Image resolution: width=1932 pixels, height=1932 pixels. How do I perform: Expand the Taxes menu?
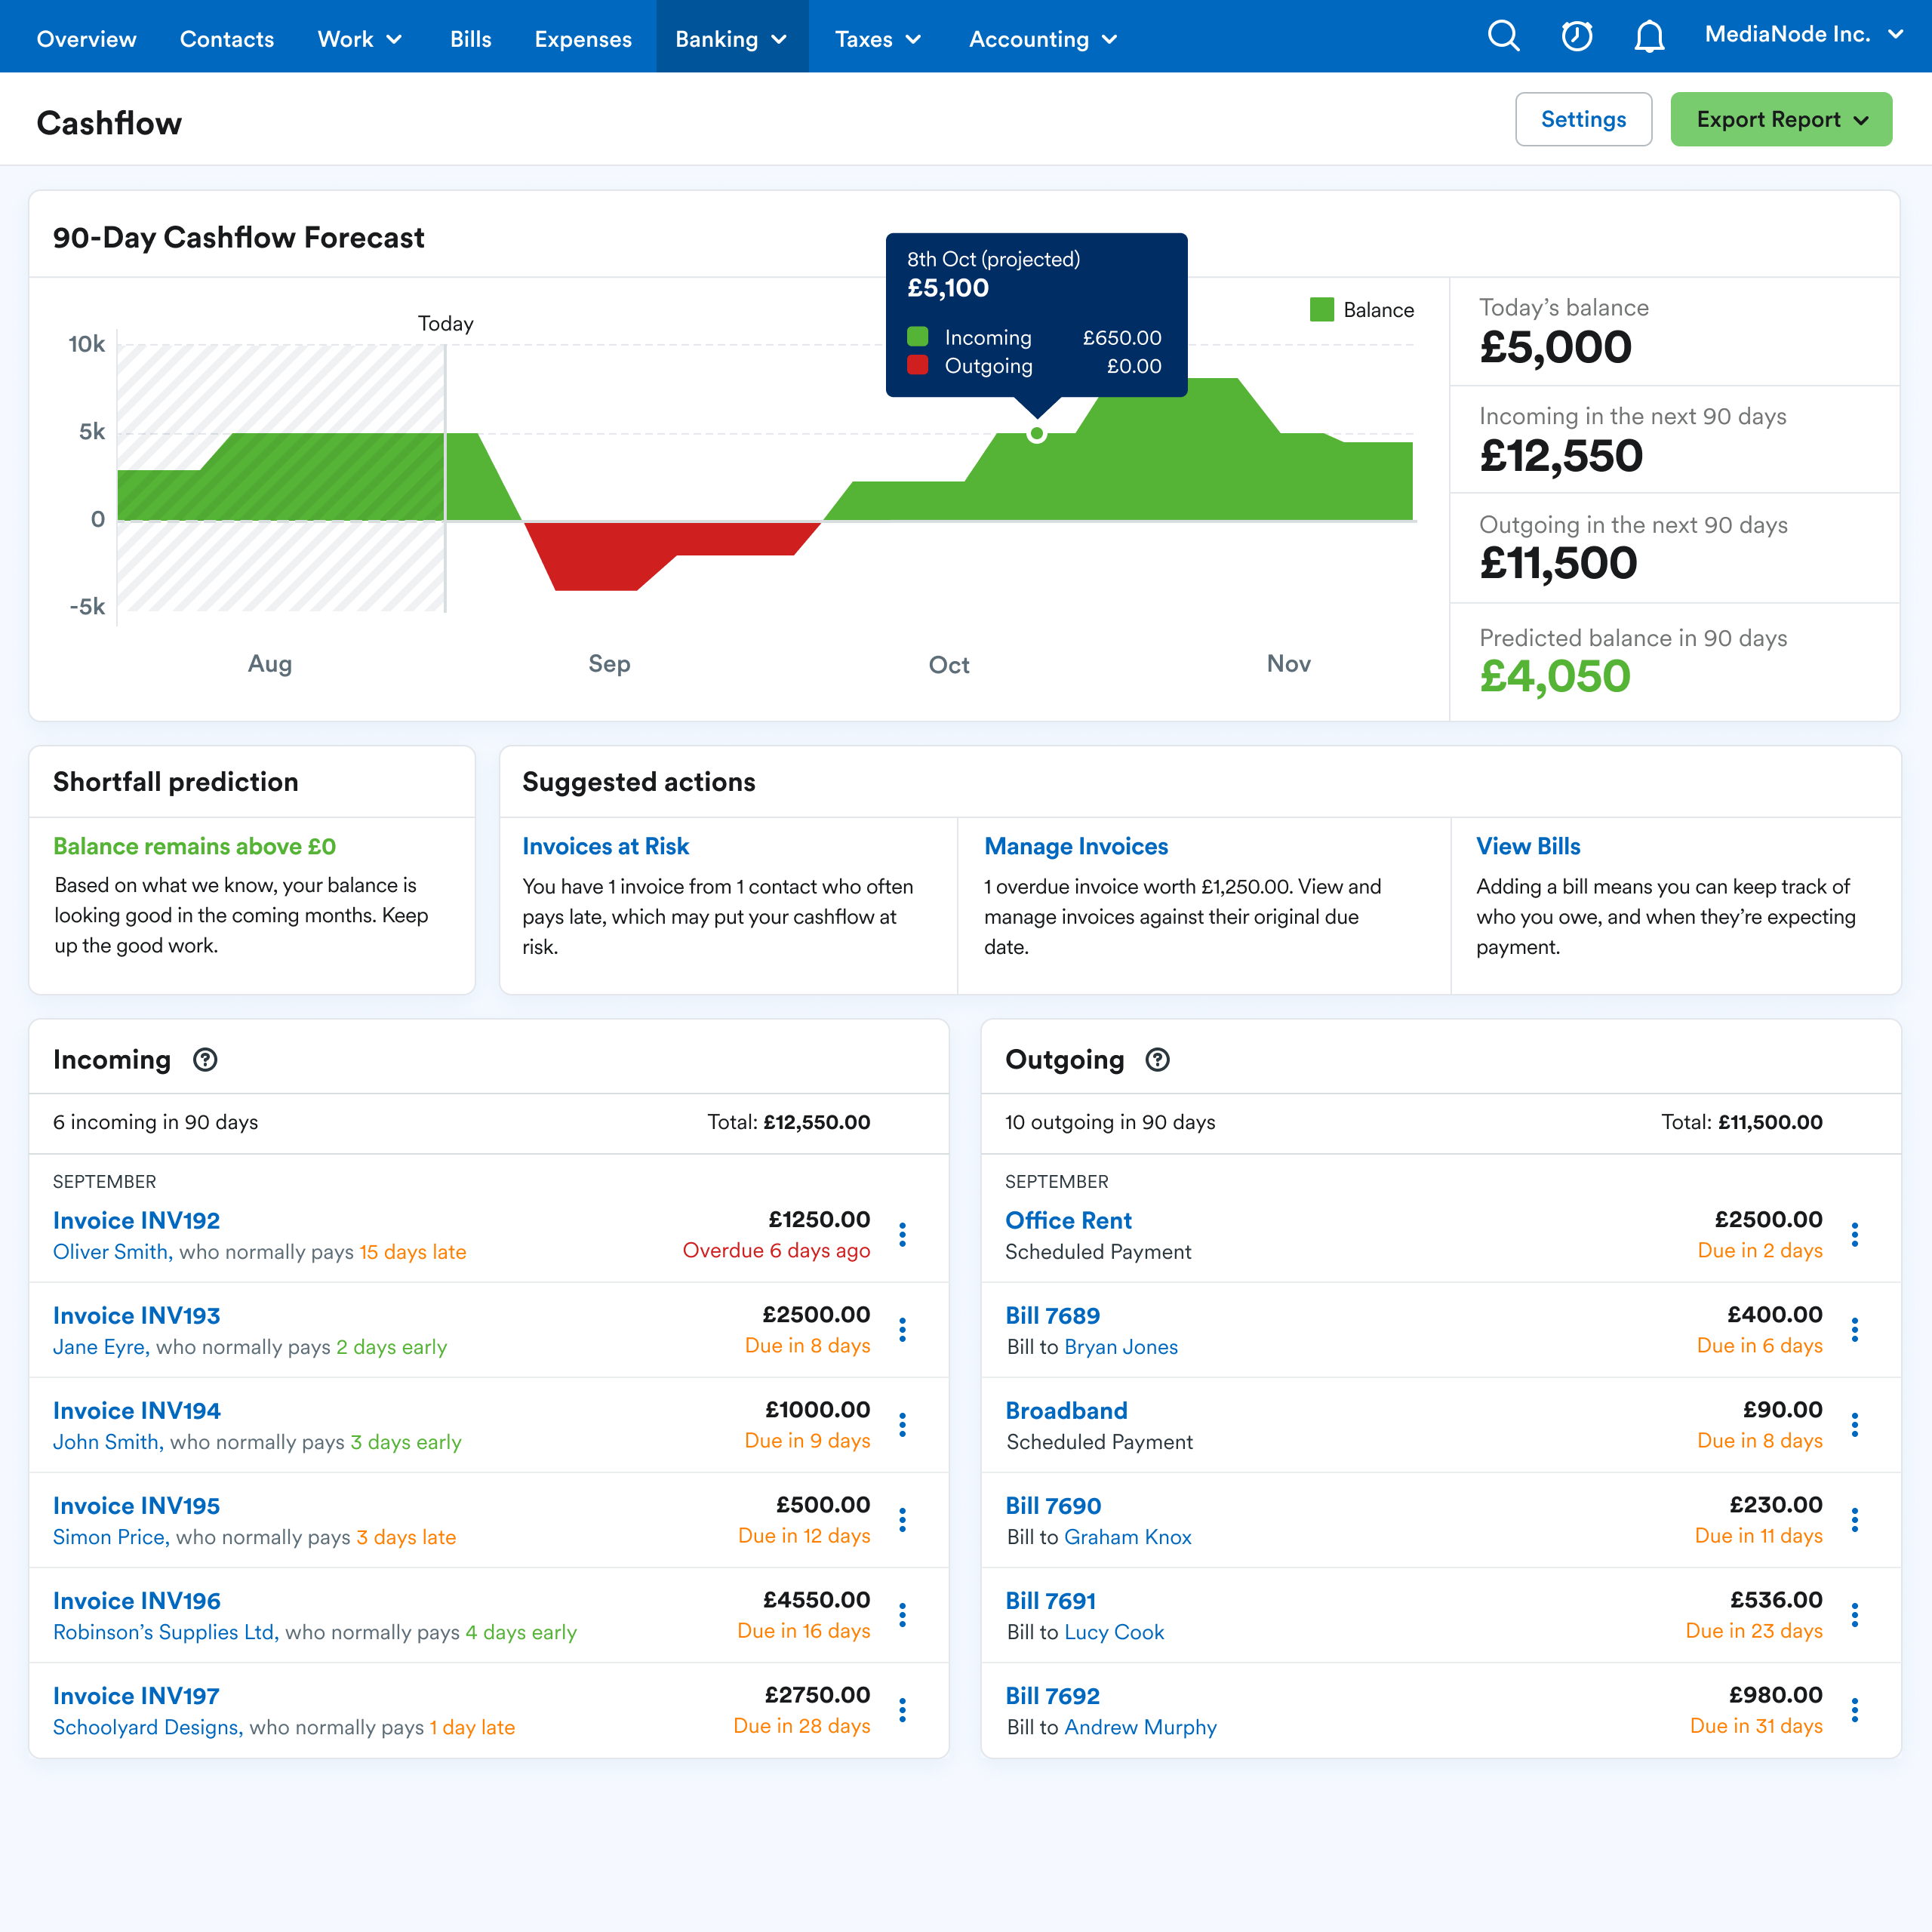877,39
